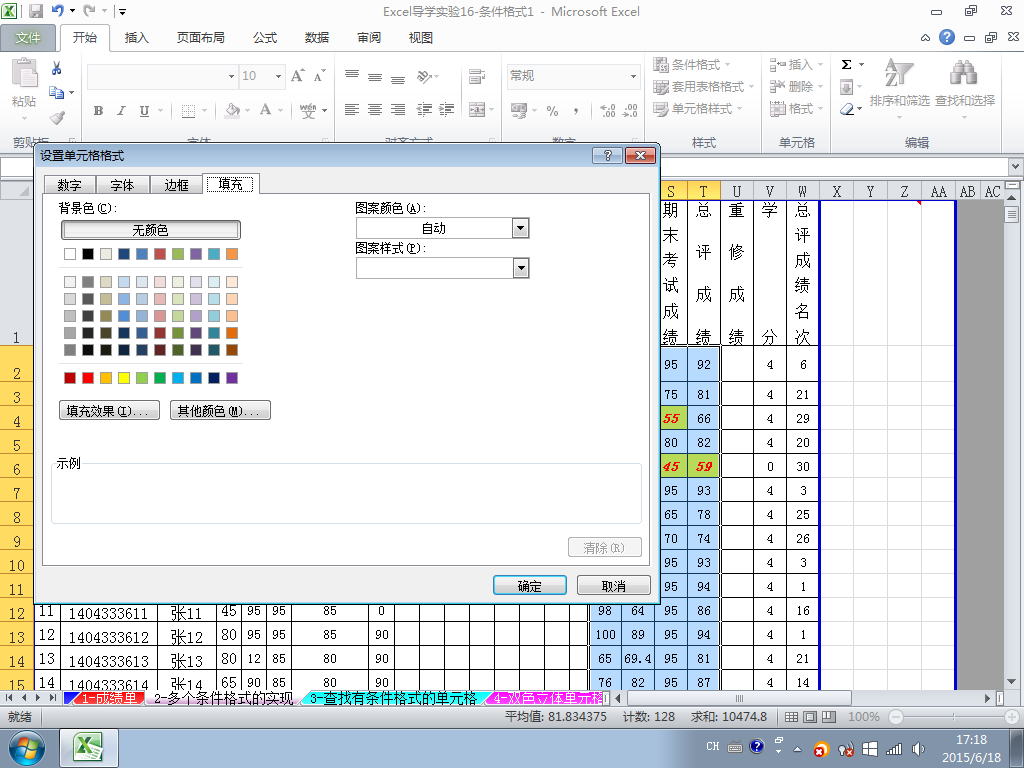Click the large Paste clipboard icon

pos(25,73)
